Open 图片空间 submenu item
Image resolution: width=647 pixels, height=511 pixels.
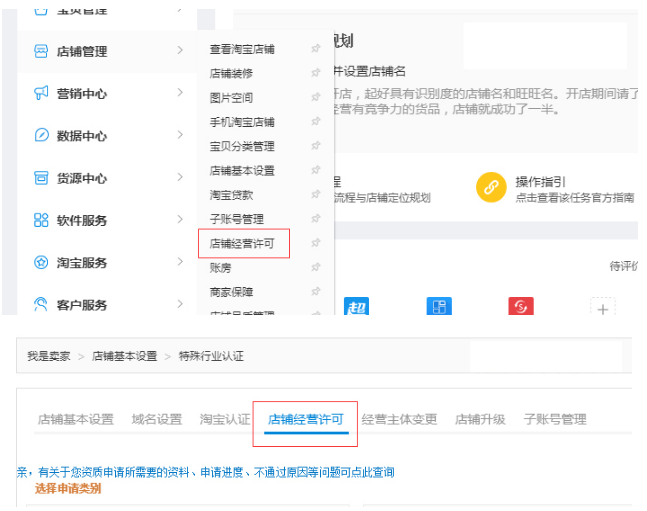click(x=231, y=98)
